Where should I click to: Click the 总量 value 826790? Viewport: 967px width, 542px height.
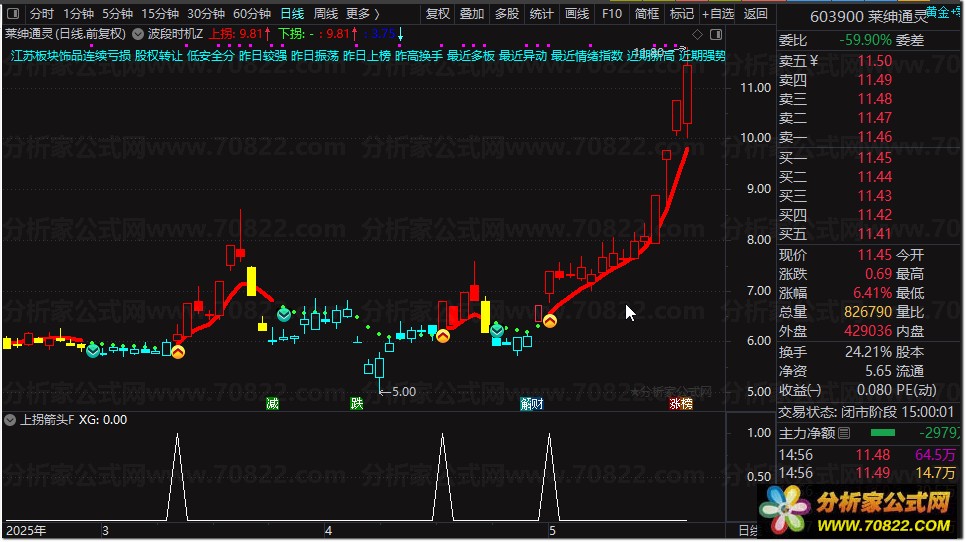[x=868, y=312]
